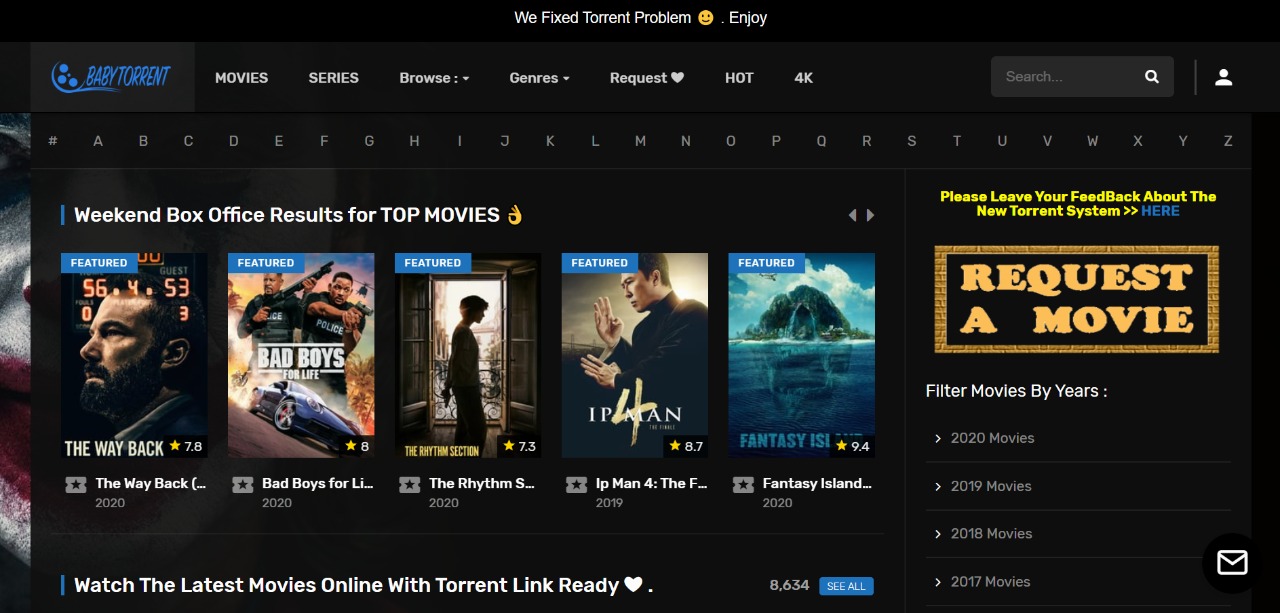1280x613 pixels.
Task: Filter titles starting with Y
Action: pyautogui.click(x=1183, y=141)
